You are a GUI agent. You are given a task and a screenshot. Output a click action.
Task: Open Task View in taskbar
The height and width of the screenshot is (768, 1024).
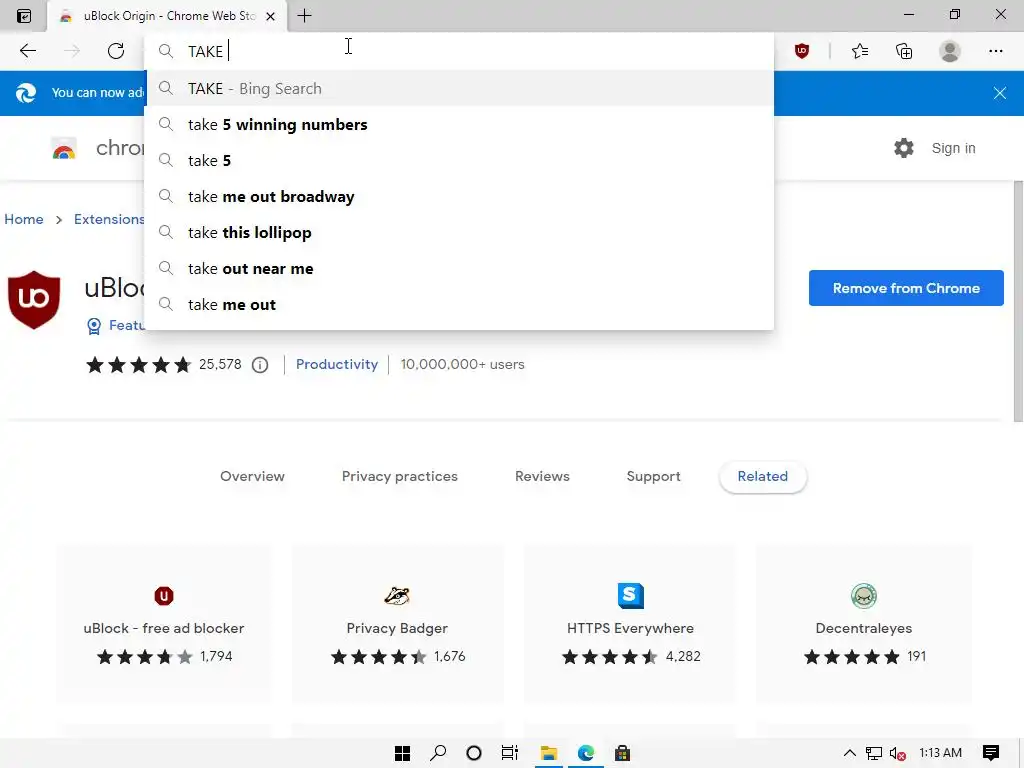[x=509, y=753]
